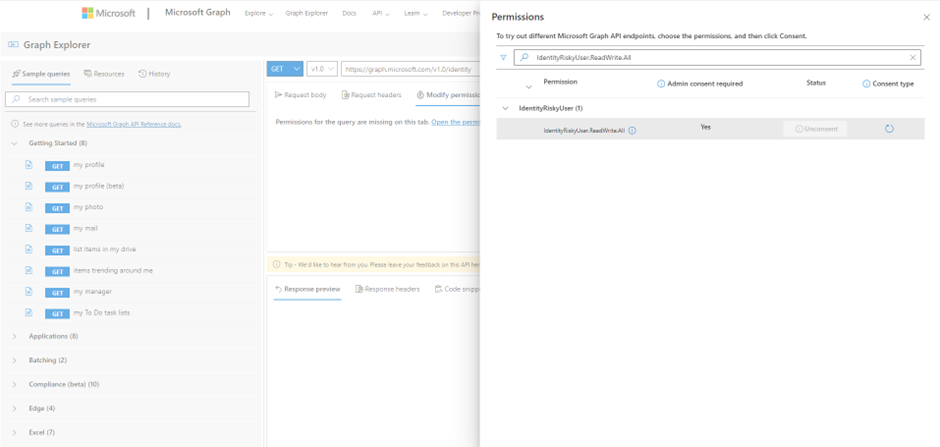Screen dimensions: 940x447
Task: Click document icon for items trending around me
Action: tap(29, 270)
